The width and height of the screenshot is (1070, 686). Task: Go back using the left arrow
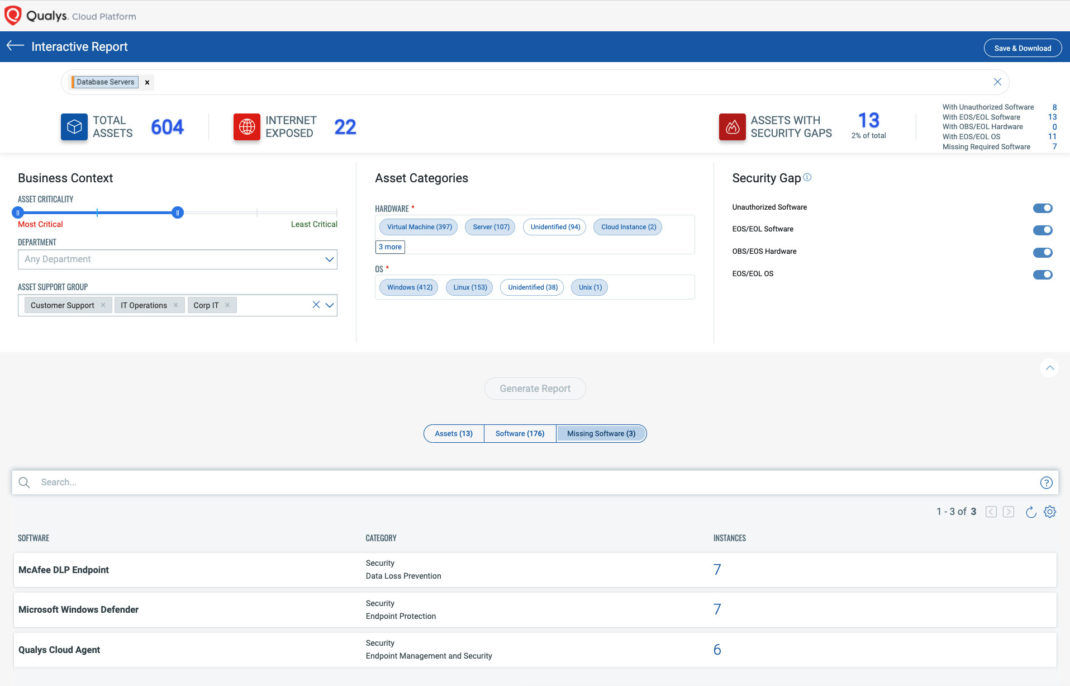(x=15, y=46)
